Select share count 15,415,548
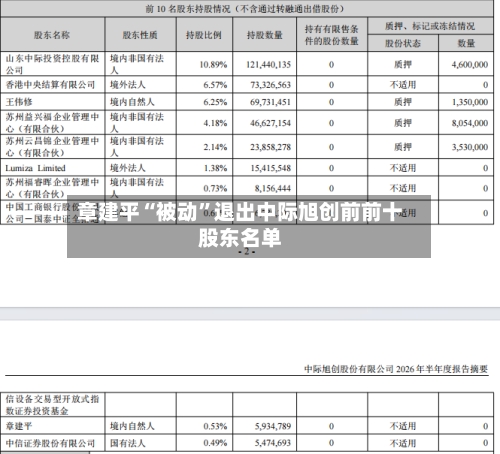500x454 pixels. coord(271,168)
